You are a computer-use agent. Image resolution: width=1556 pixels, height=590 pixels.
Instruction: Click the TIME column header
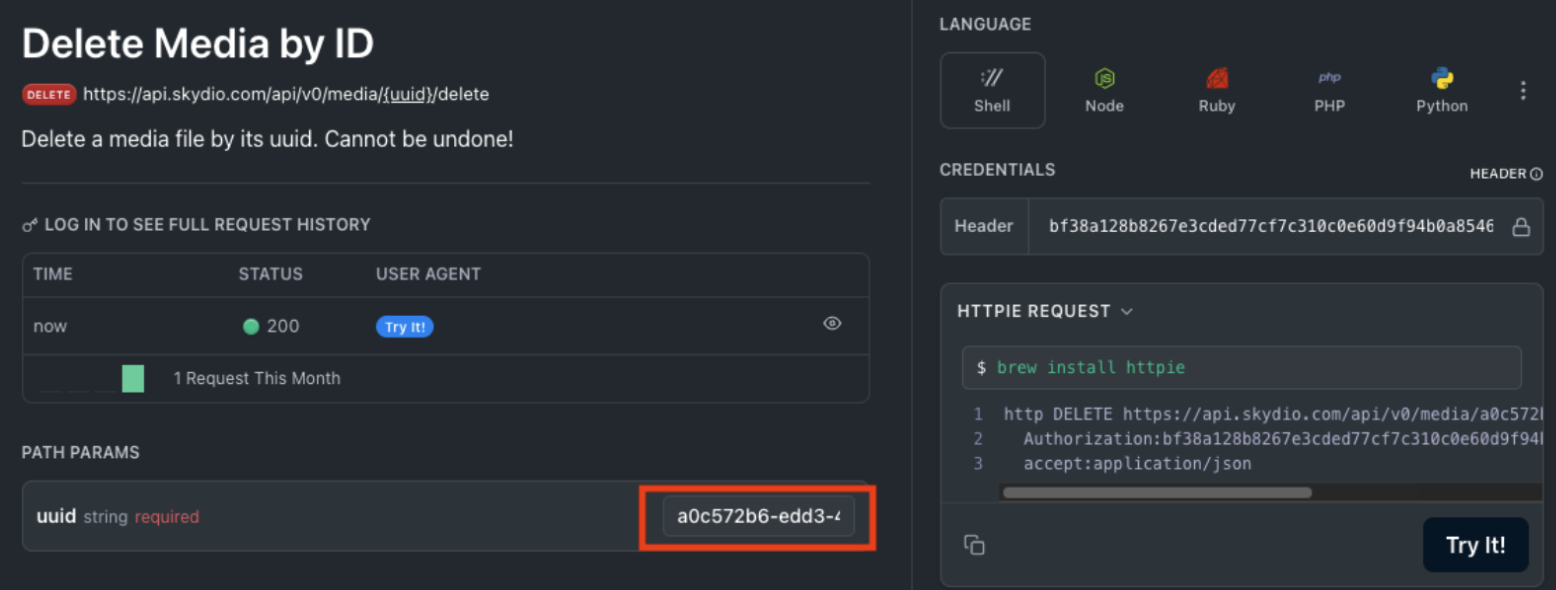tap(53, 274)
